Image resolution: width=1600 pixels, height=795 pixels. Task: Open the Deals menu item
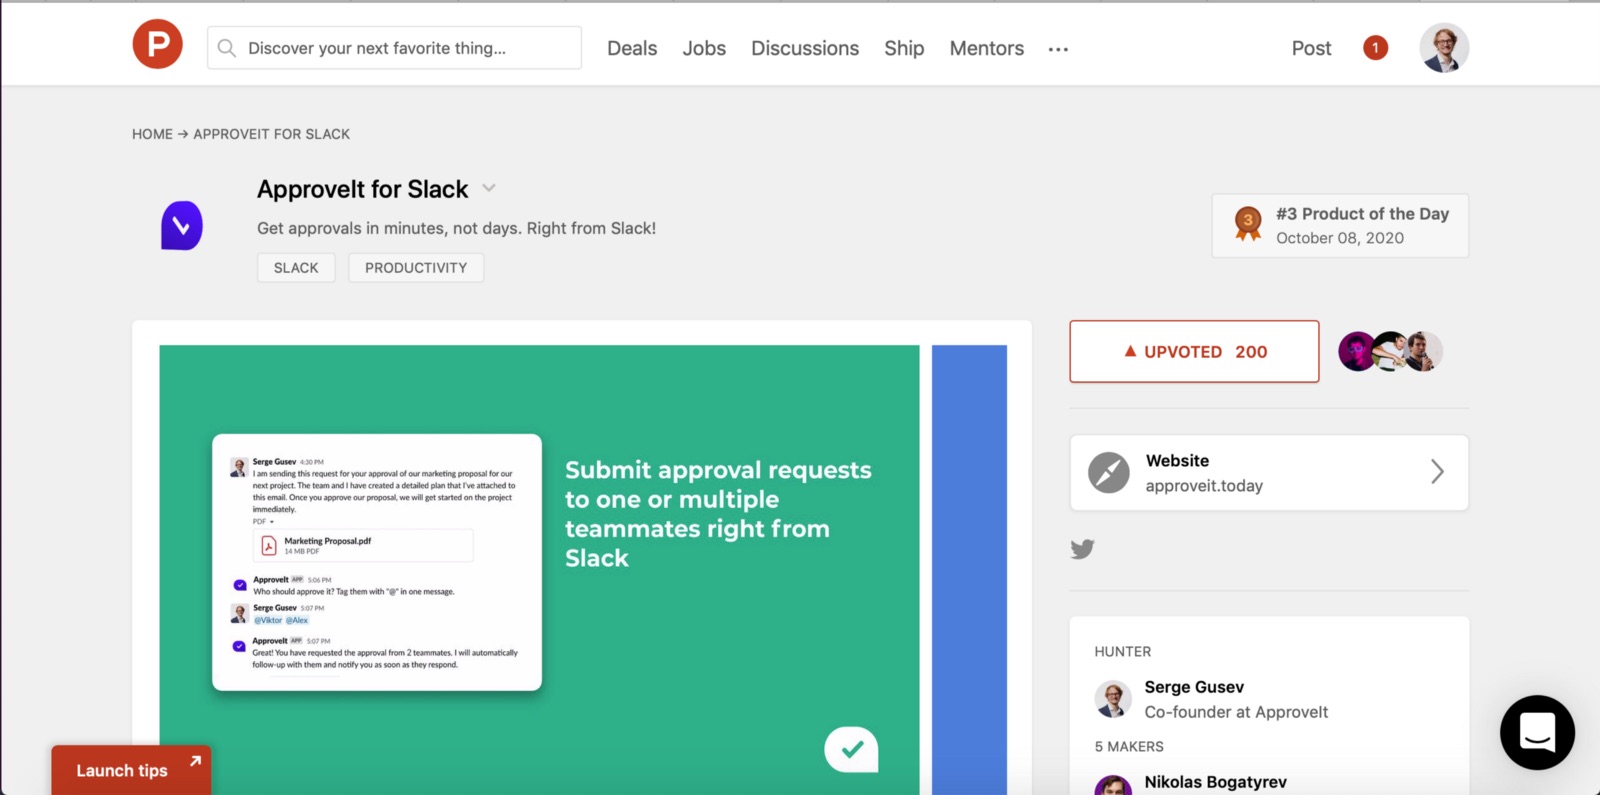(632, 48)
